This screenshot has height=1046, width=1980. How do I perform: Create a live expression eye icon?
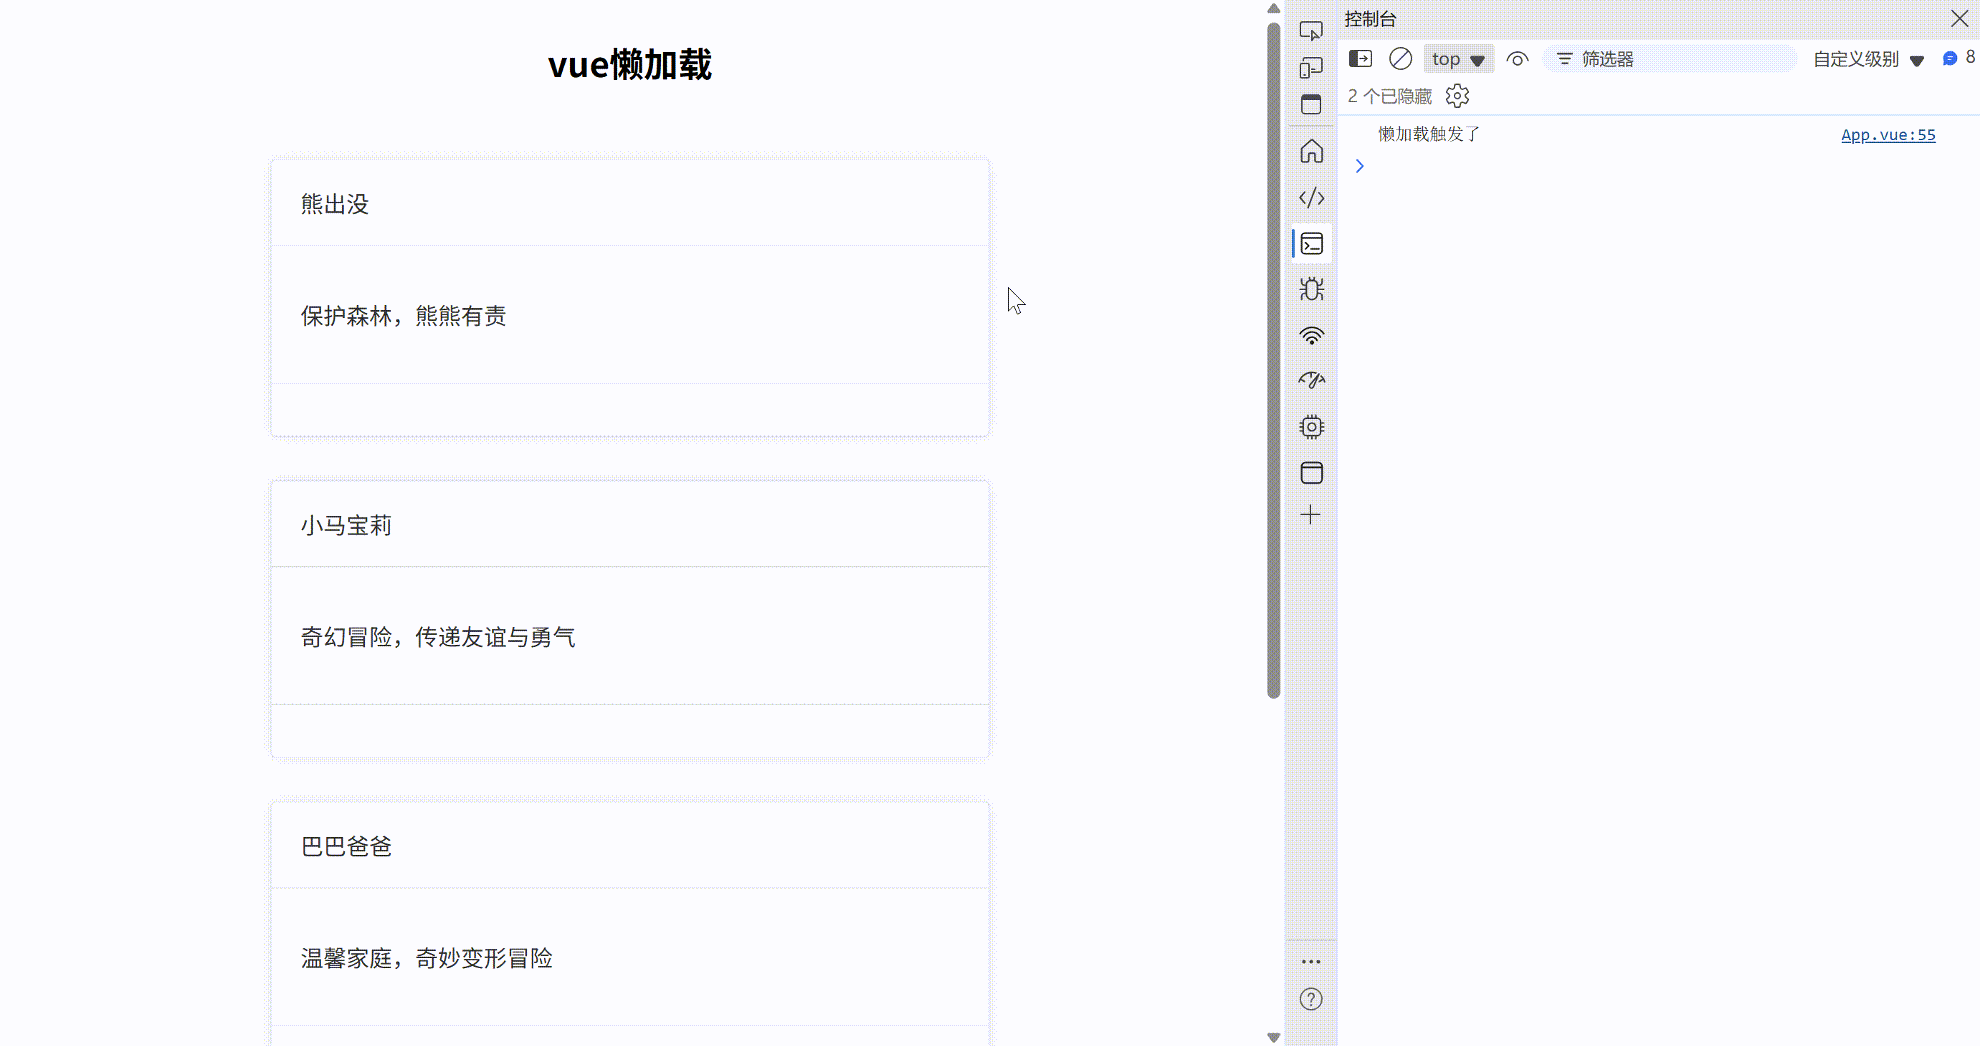coord(1517,59)
